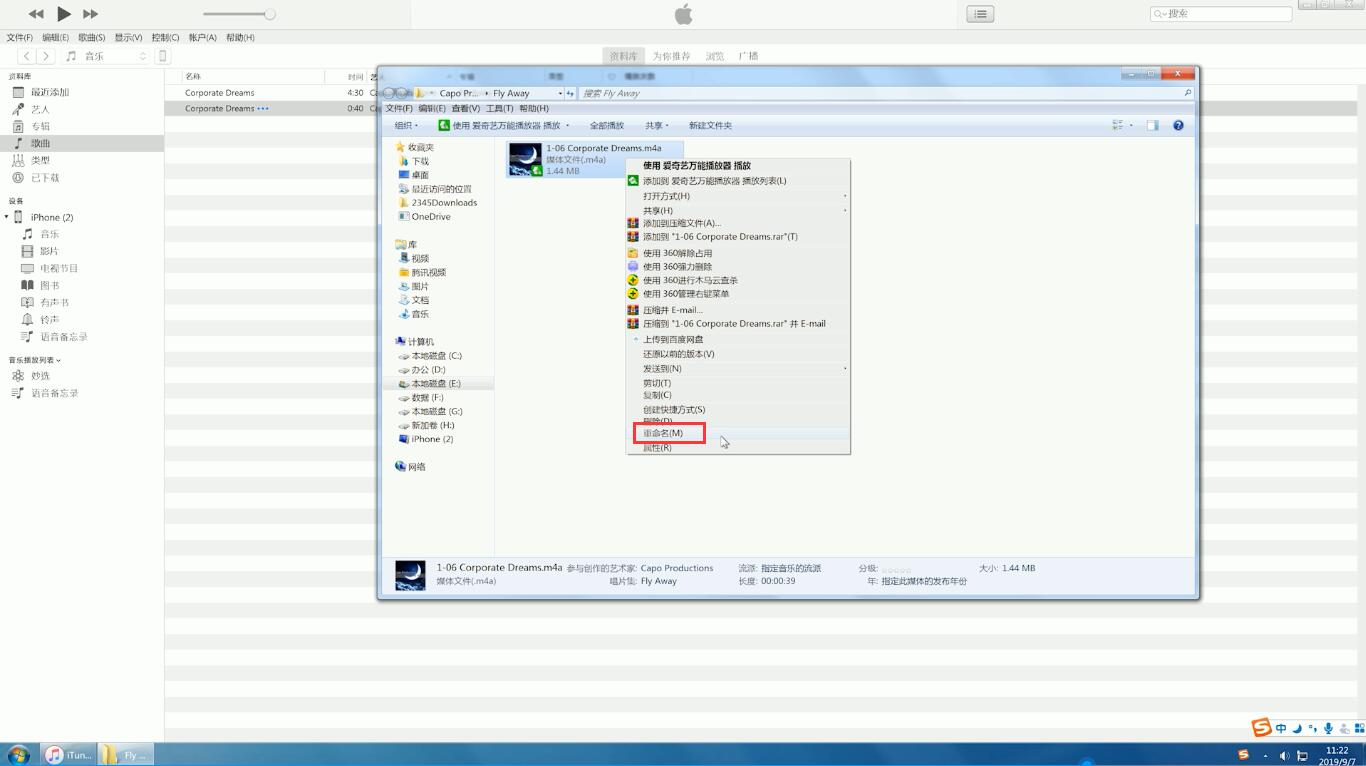
Task: Select 最近添加 in iTunes sidebar
Action: [50, 92]
